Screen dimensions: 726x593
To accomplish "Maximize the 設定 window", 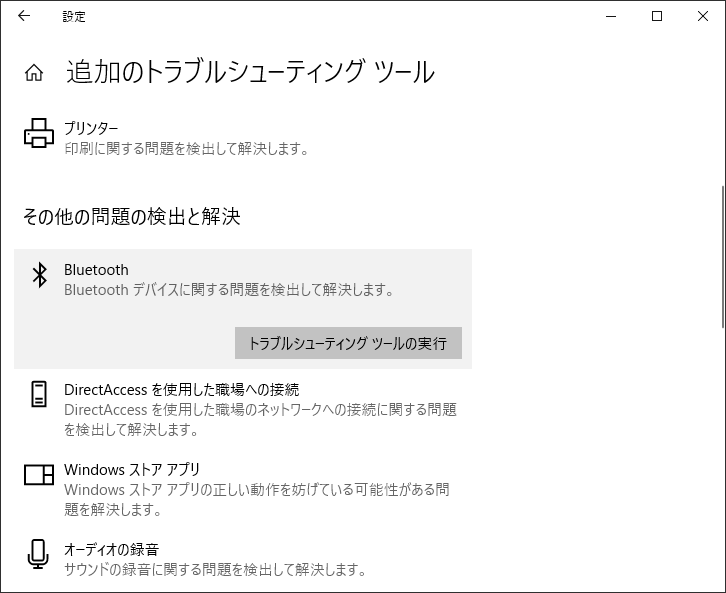I will click(x=657, y=16).
